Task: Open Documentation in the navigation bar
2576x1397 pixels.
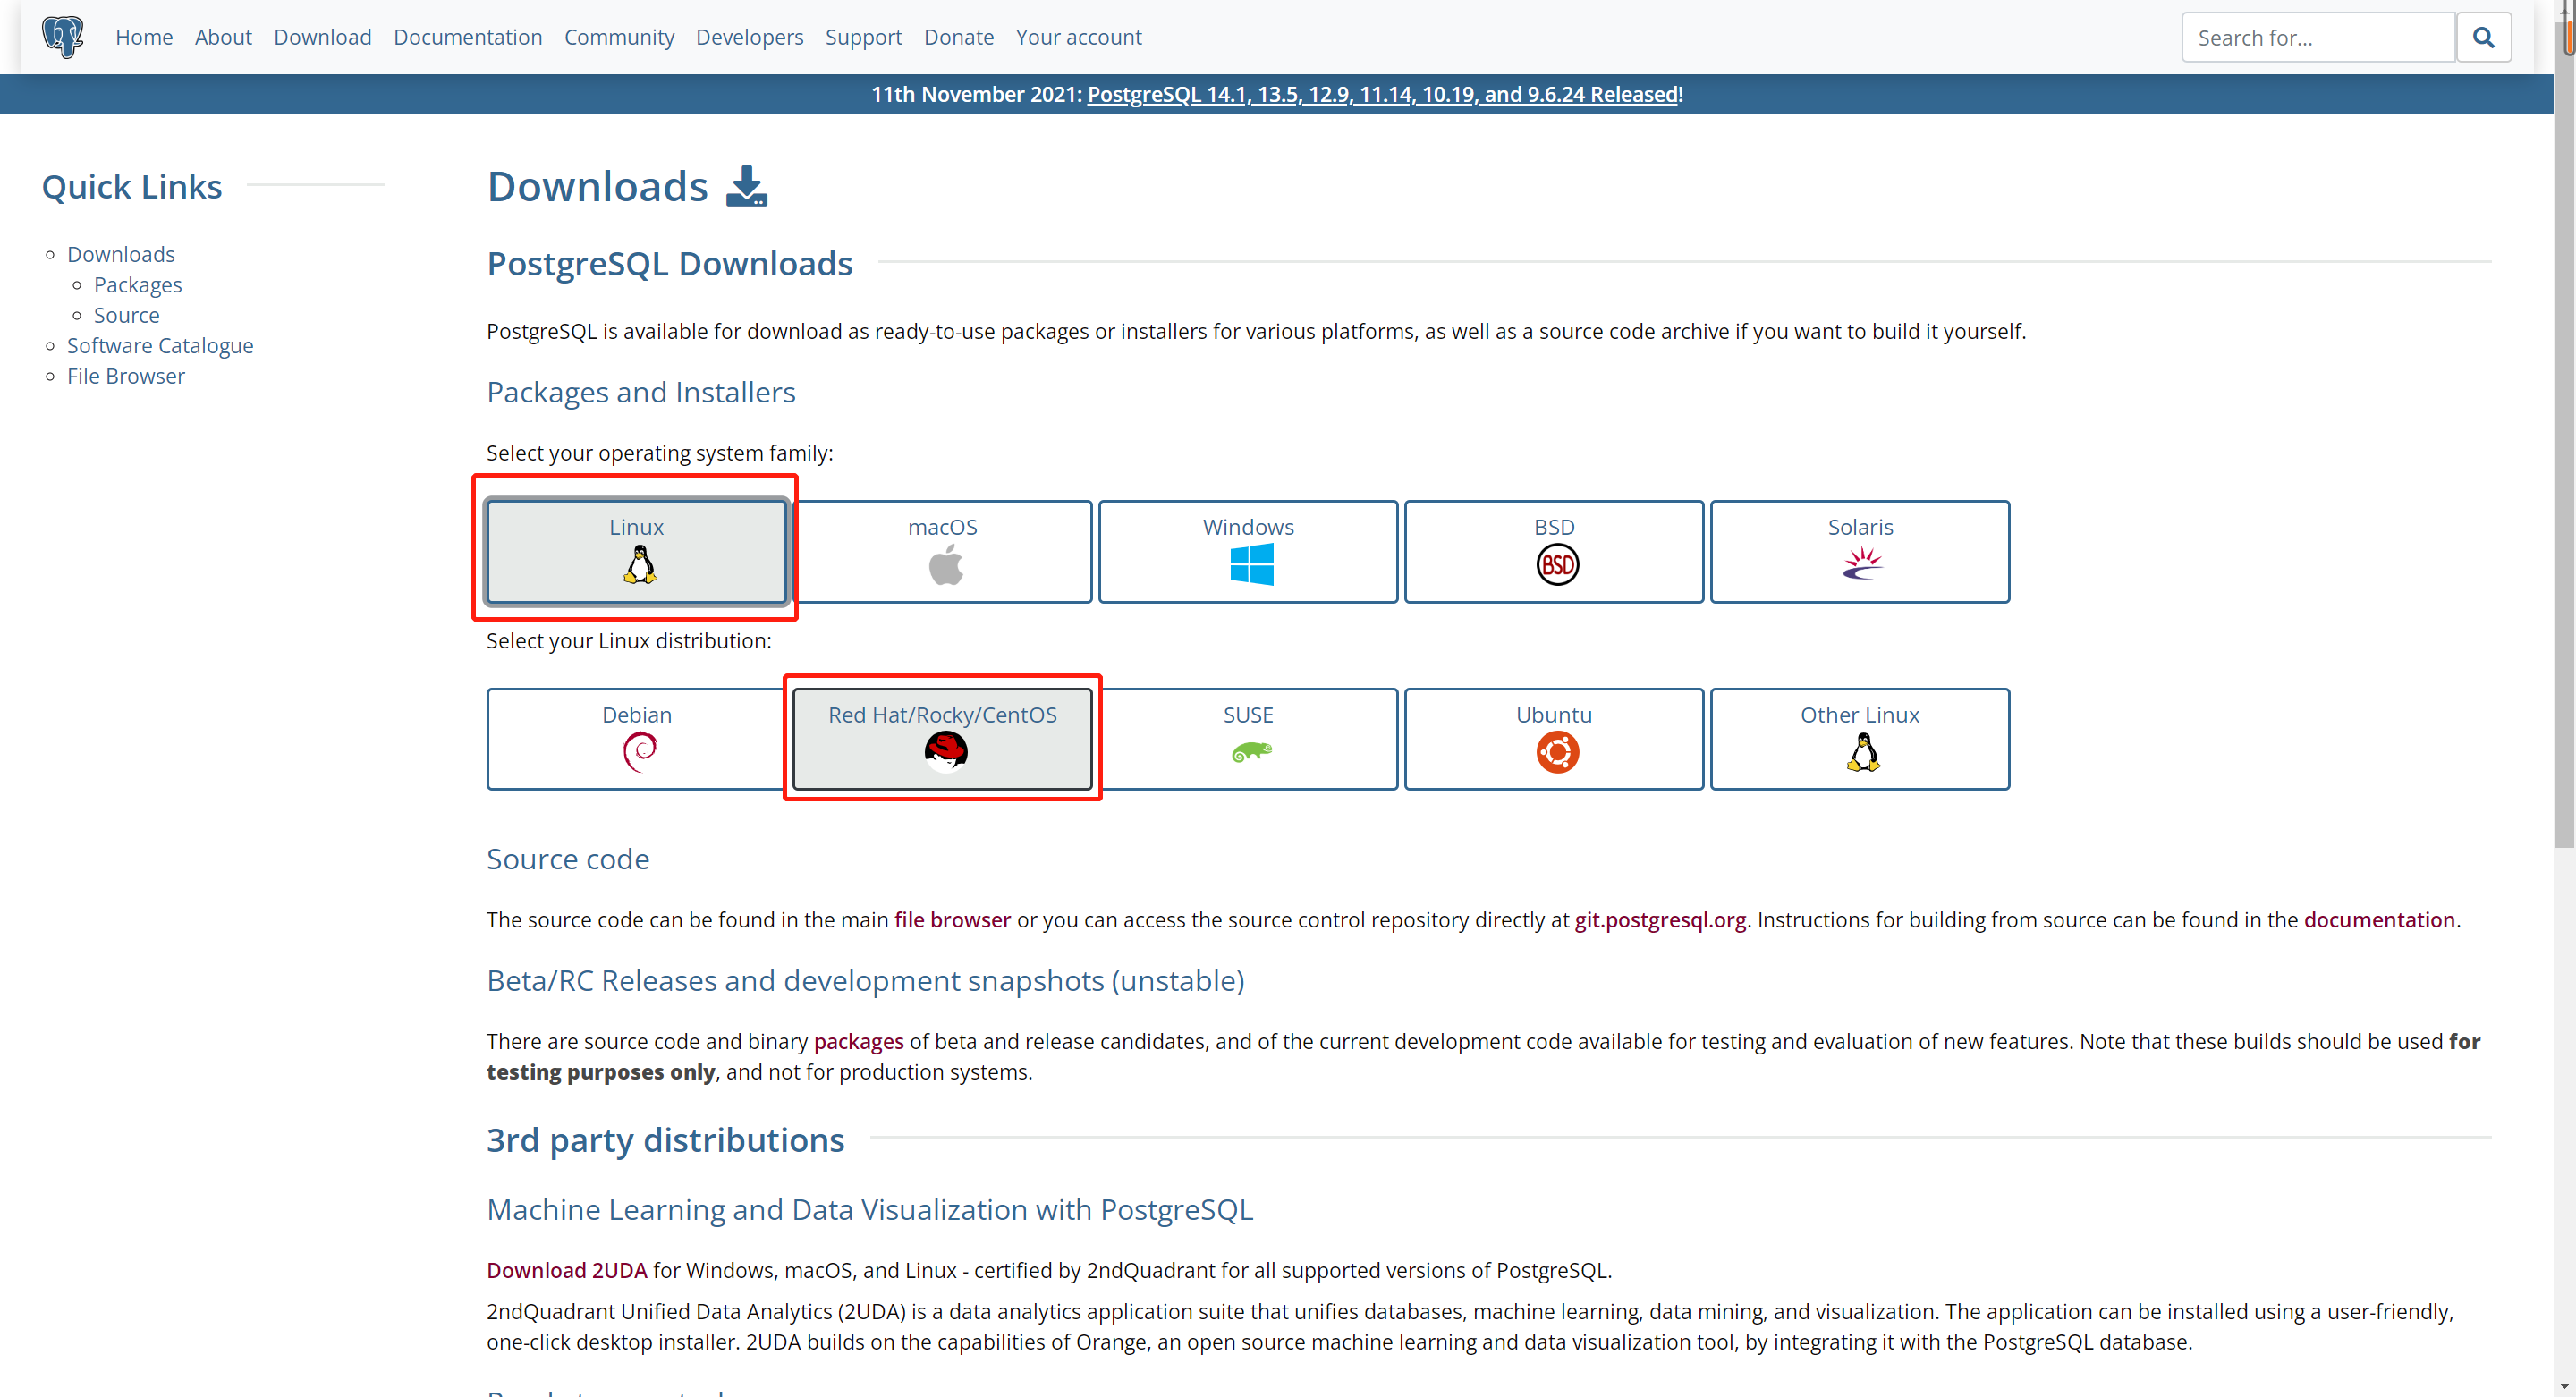Action: [x=467, y=37]
